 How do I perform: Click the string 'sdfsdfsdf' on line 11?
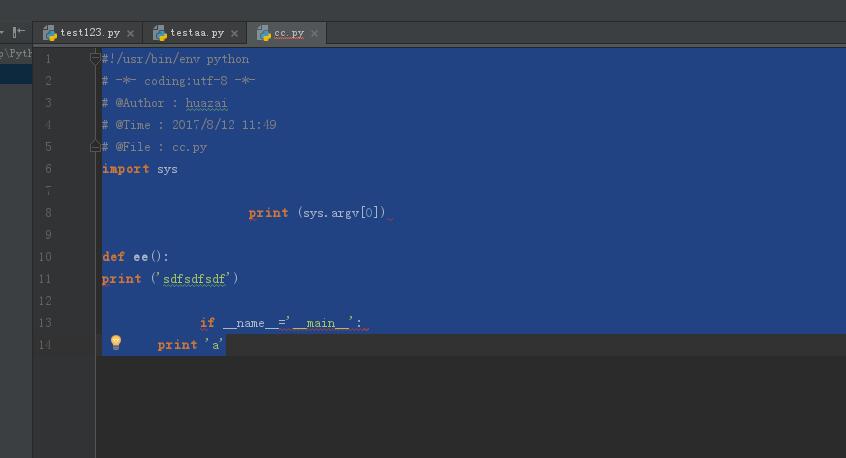point(194,279)
